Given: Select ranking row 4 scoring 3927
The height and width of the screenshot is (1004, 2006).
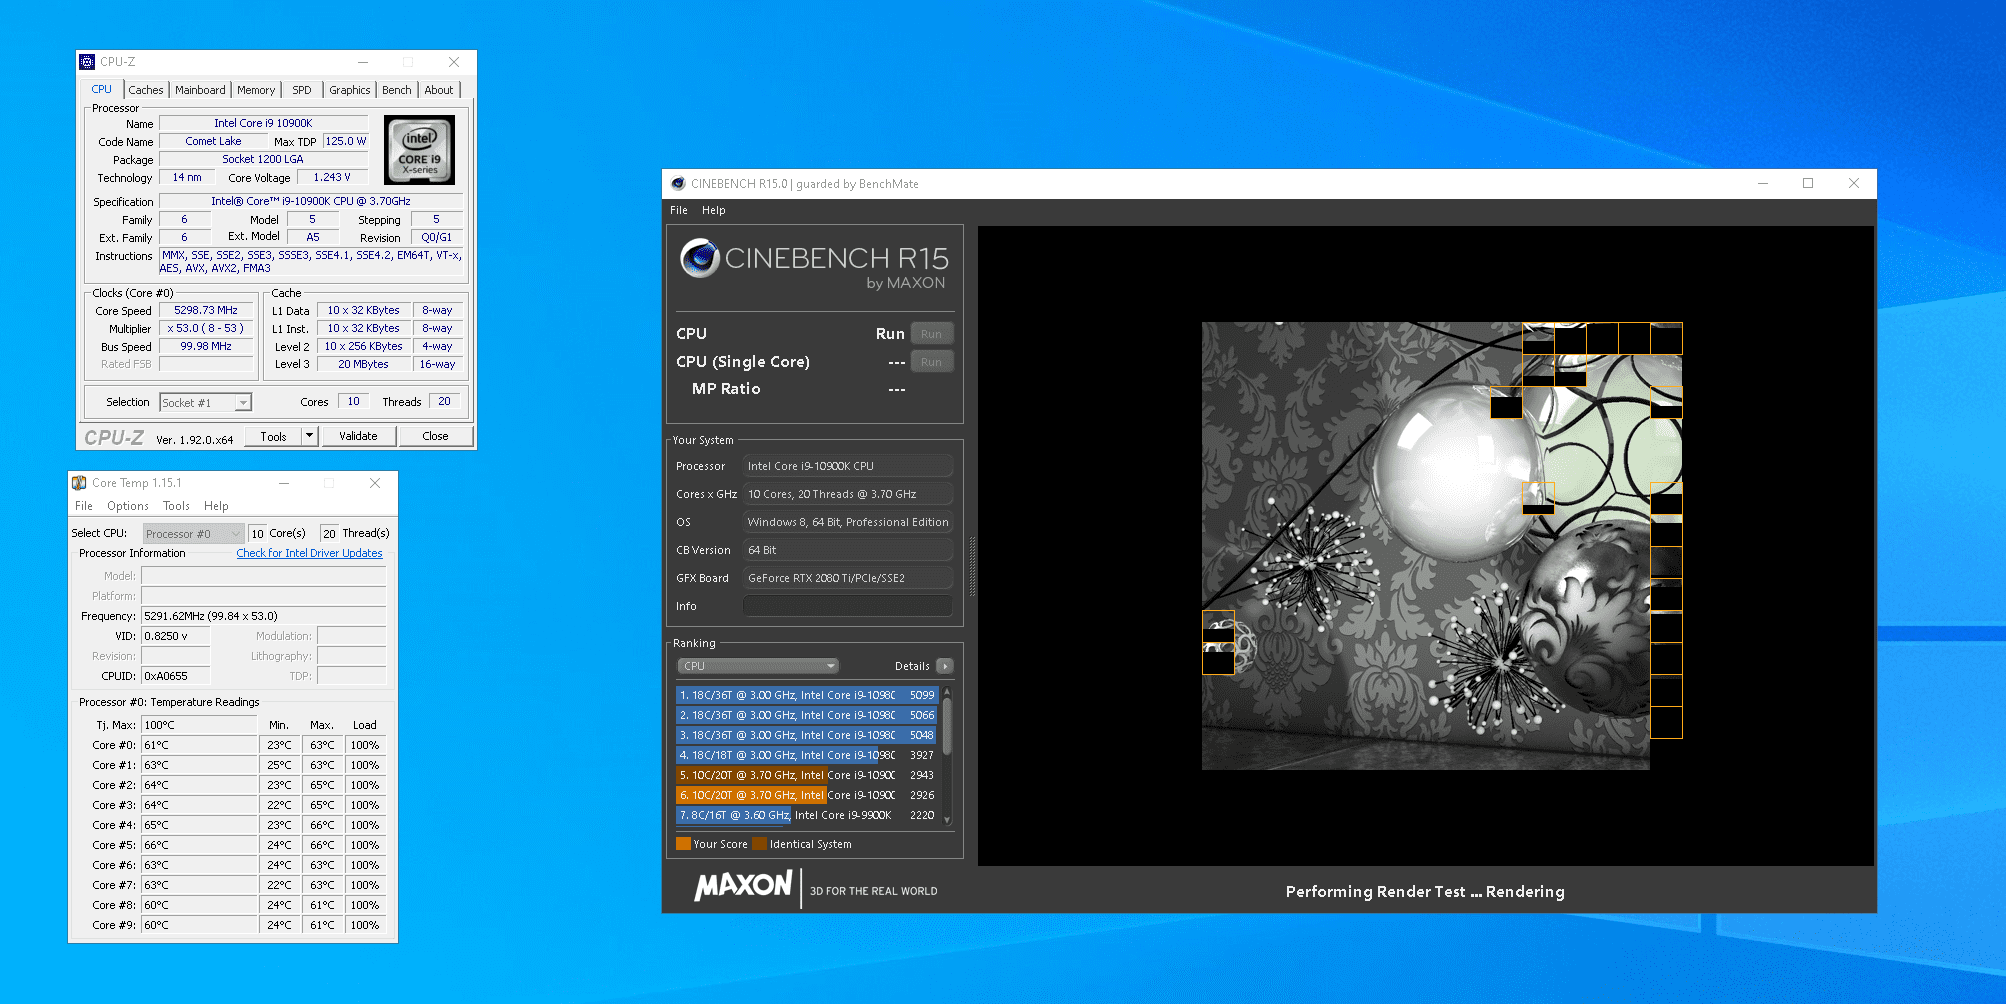Looking at the screenshot, I should click(x=807, y=755).
